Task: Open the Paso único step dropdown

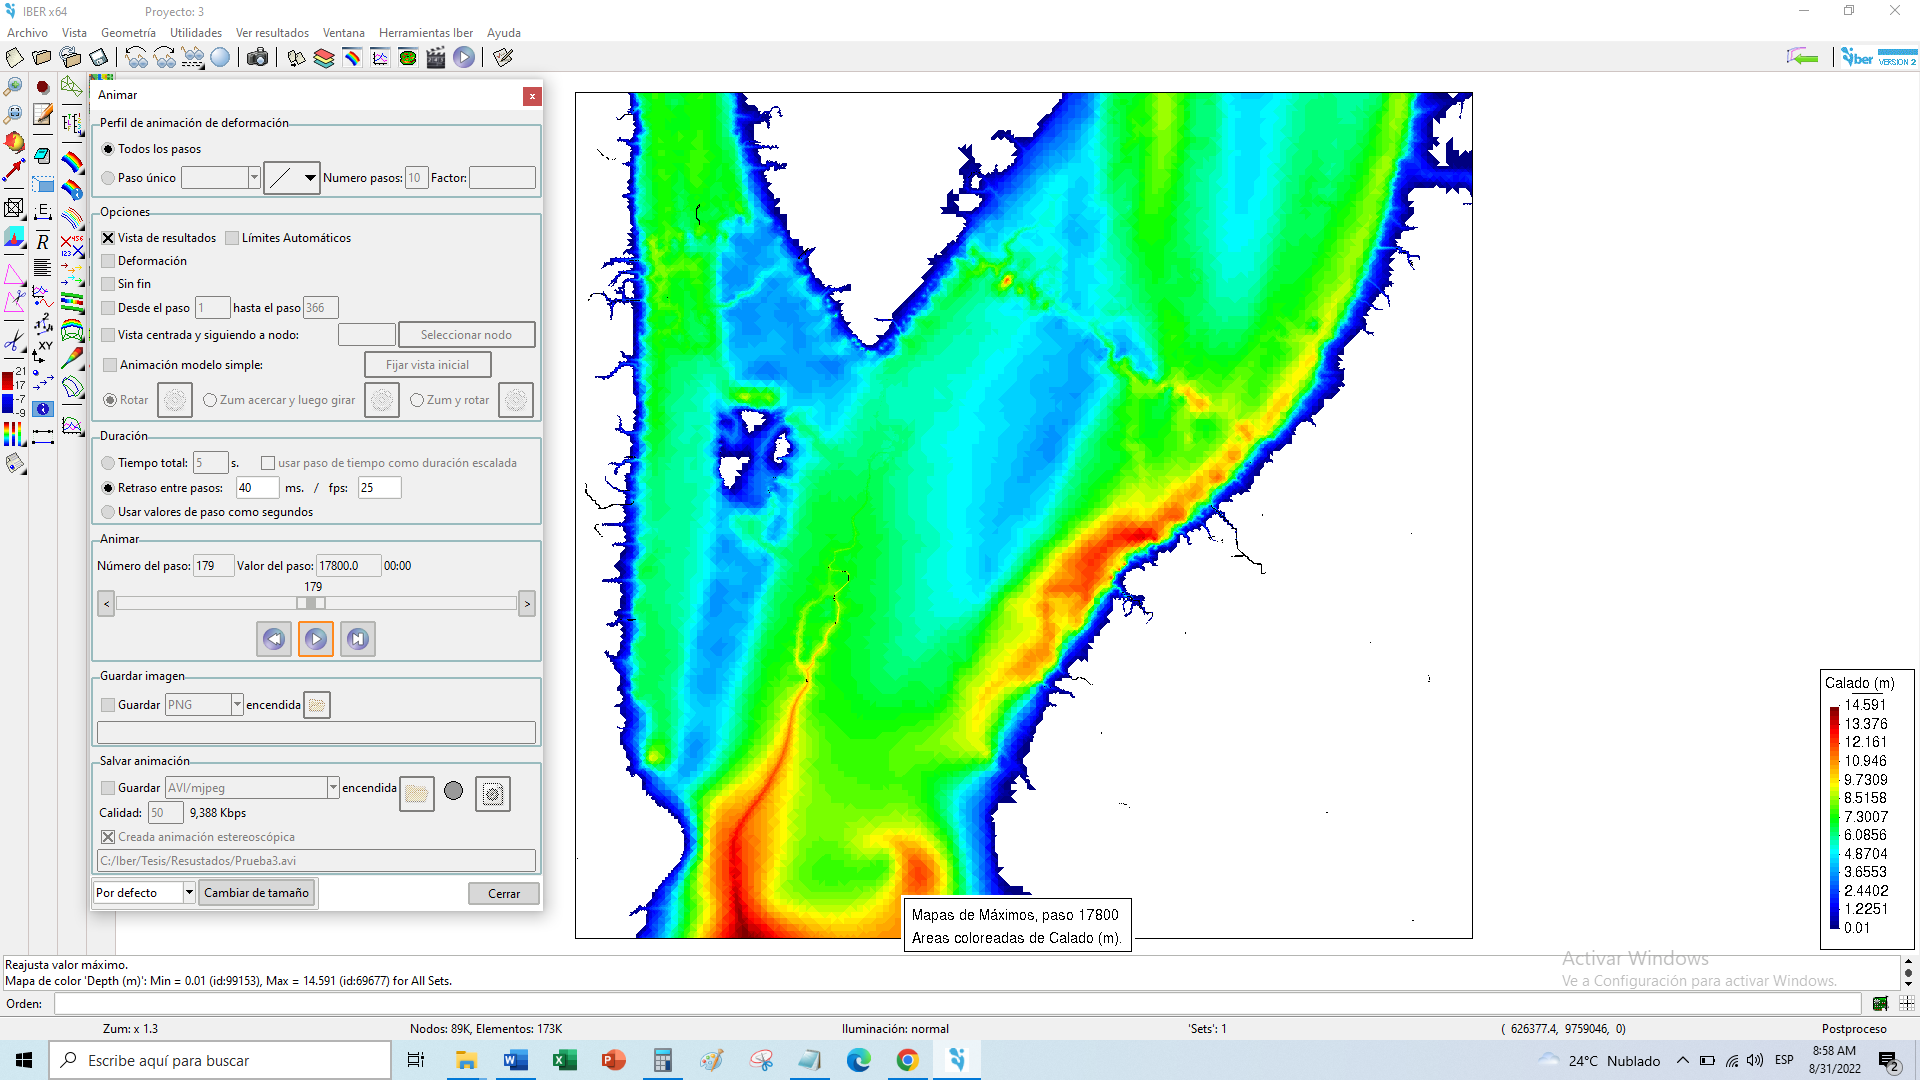Action: (254, 178)
